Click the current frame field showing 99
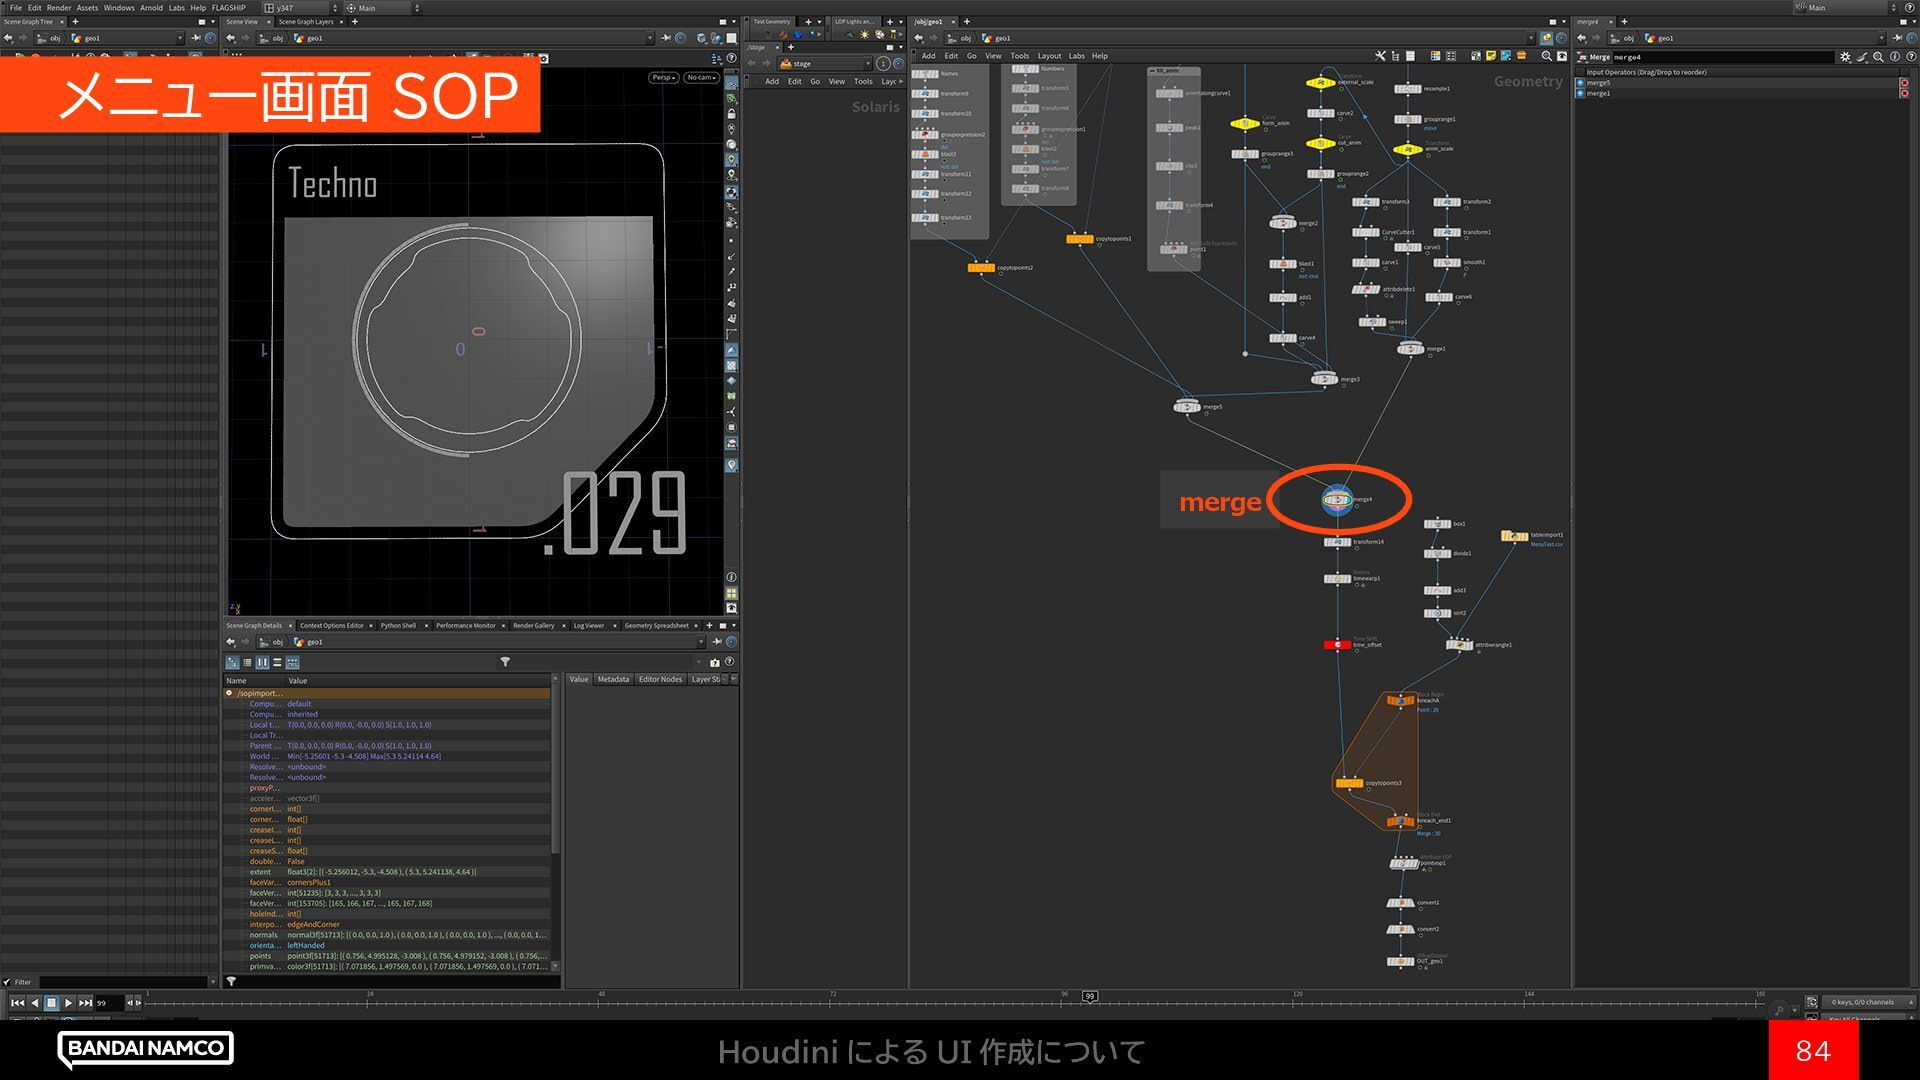Image resolution: width=1920 pixels, height=1080 pixels. (x=107, y=1002)
